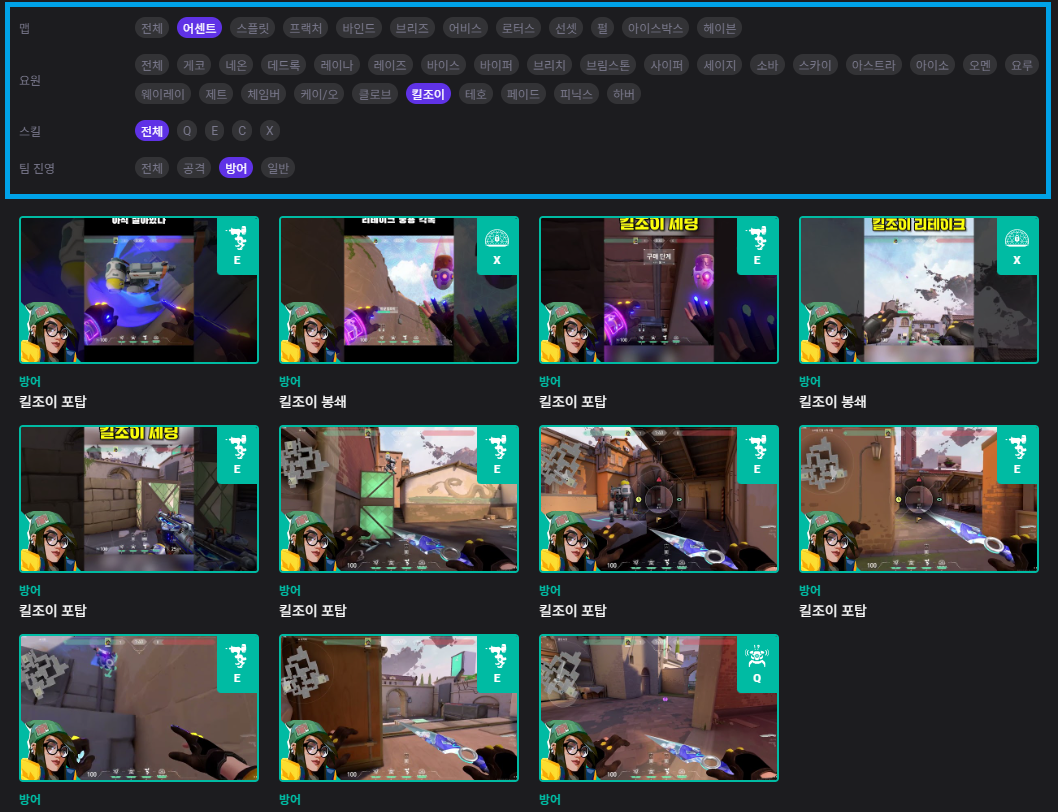Screen dimensions: 1058x812
Task: Filter by the 케이/오 agent
Action: click(x=319, y=94)
